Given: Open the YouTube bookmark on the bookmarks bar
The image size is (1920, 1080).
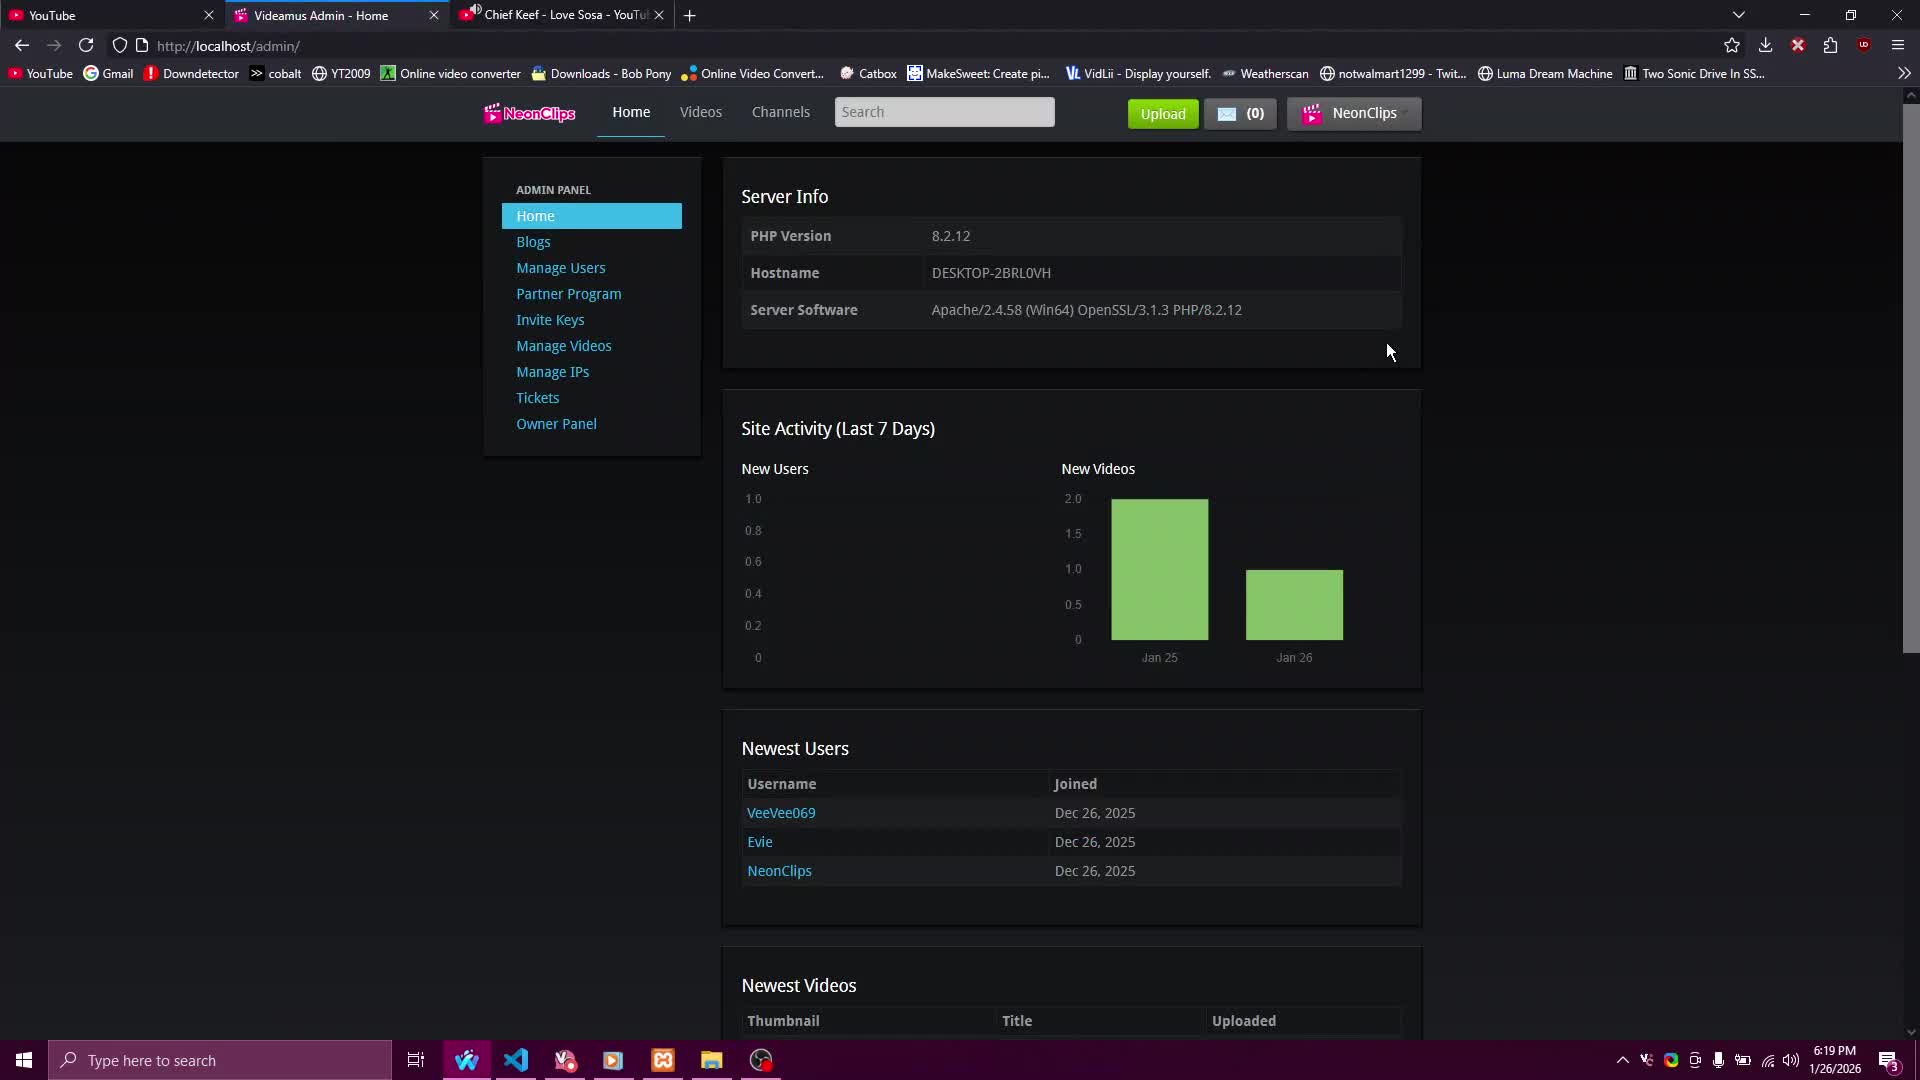Looking at the screenshot, I should [x=40, y=73].
